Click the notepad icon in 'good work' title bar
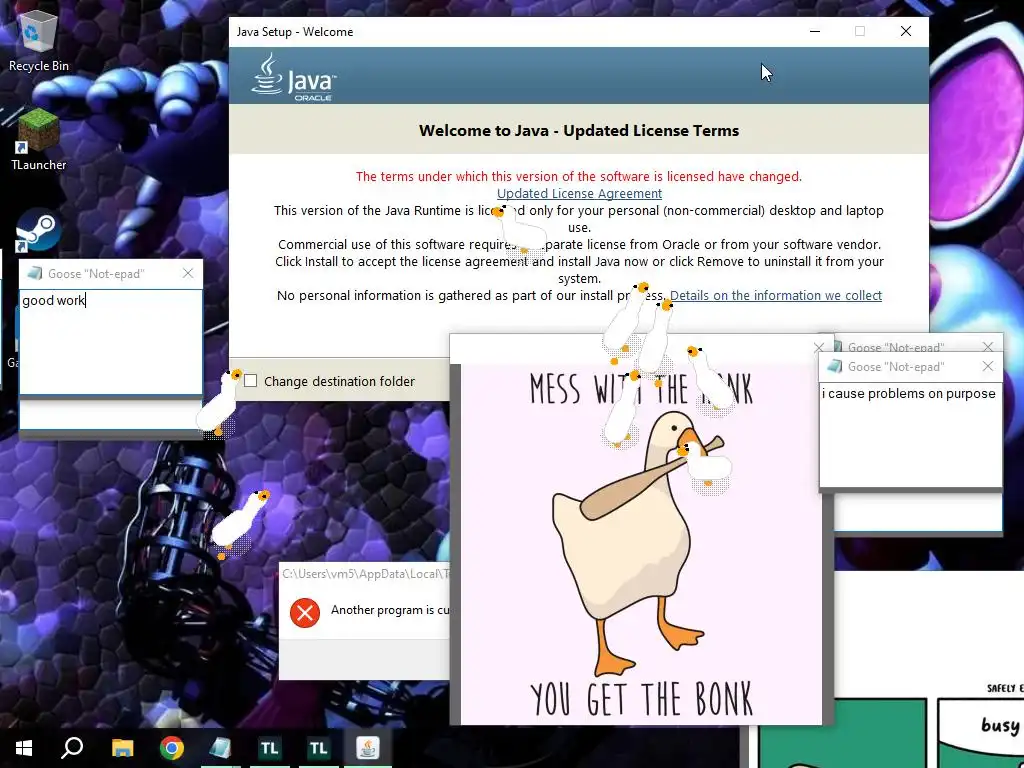The height and width of the screenshot is (768, 1024). click(34, 273)
